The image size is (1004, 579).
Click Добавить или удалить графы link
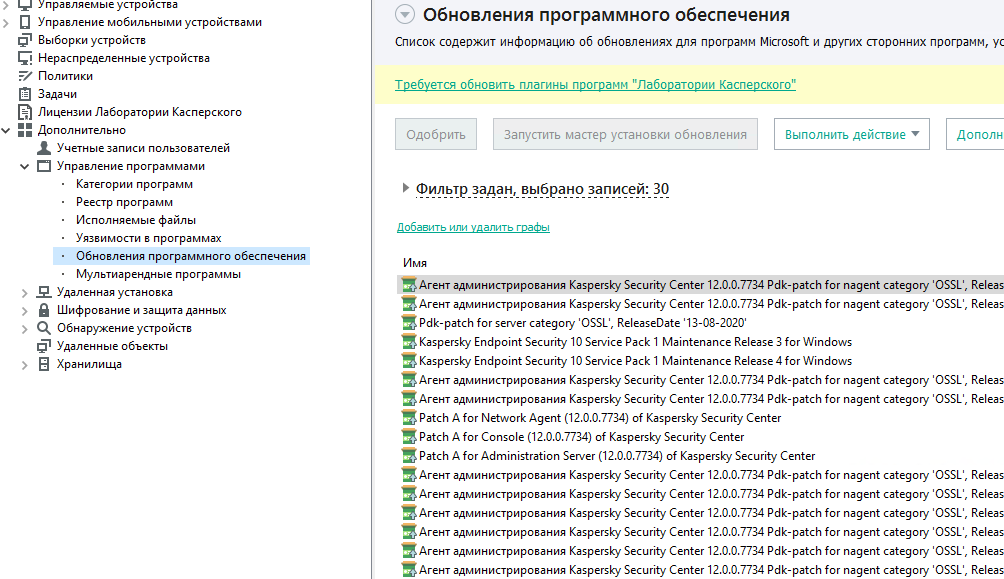tap(473, 227)
